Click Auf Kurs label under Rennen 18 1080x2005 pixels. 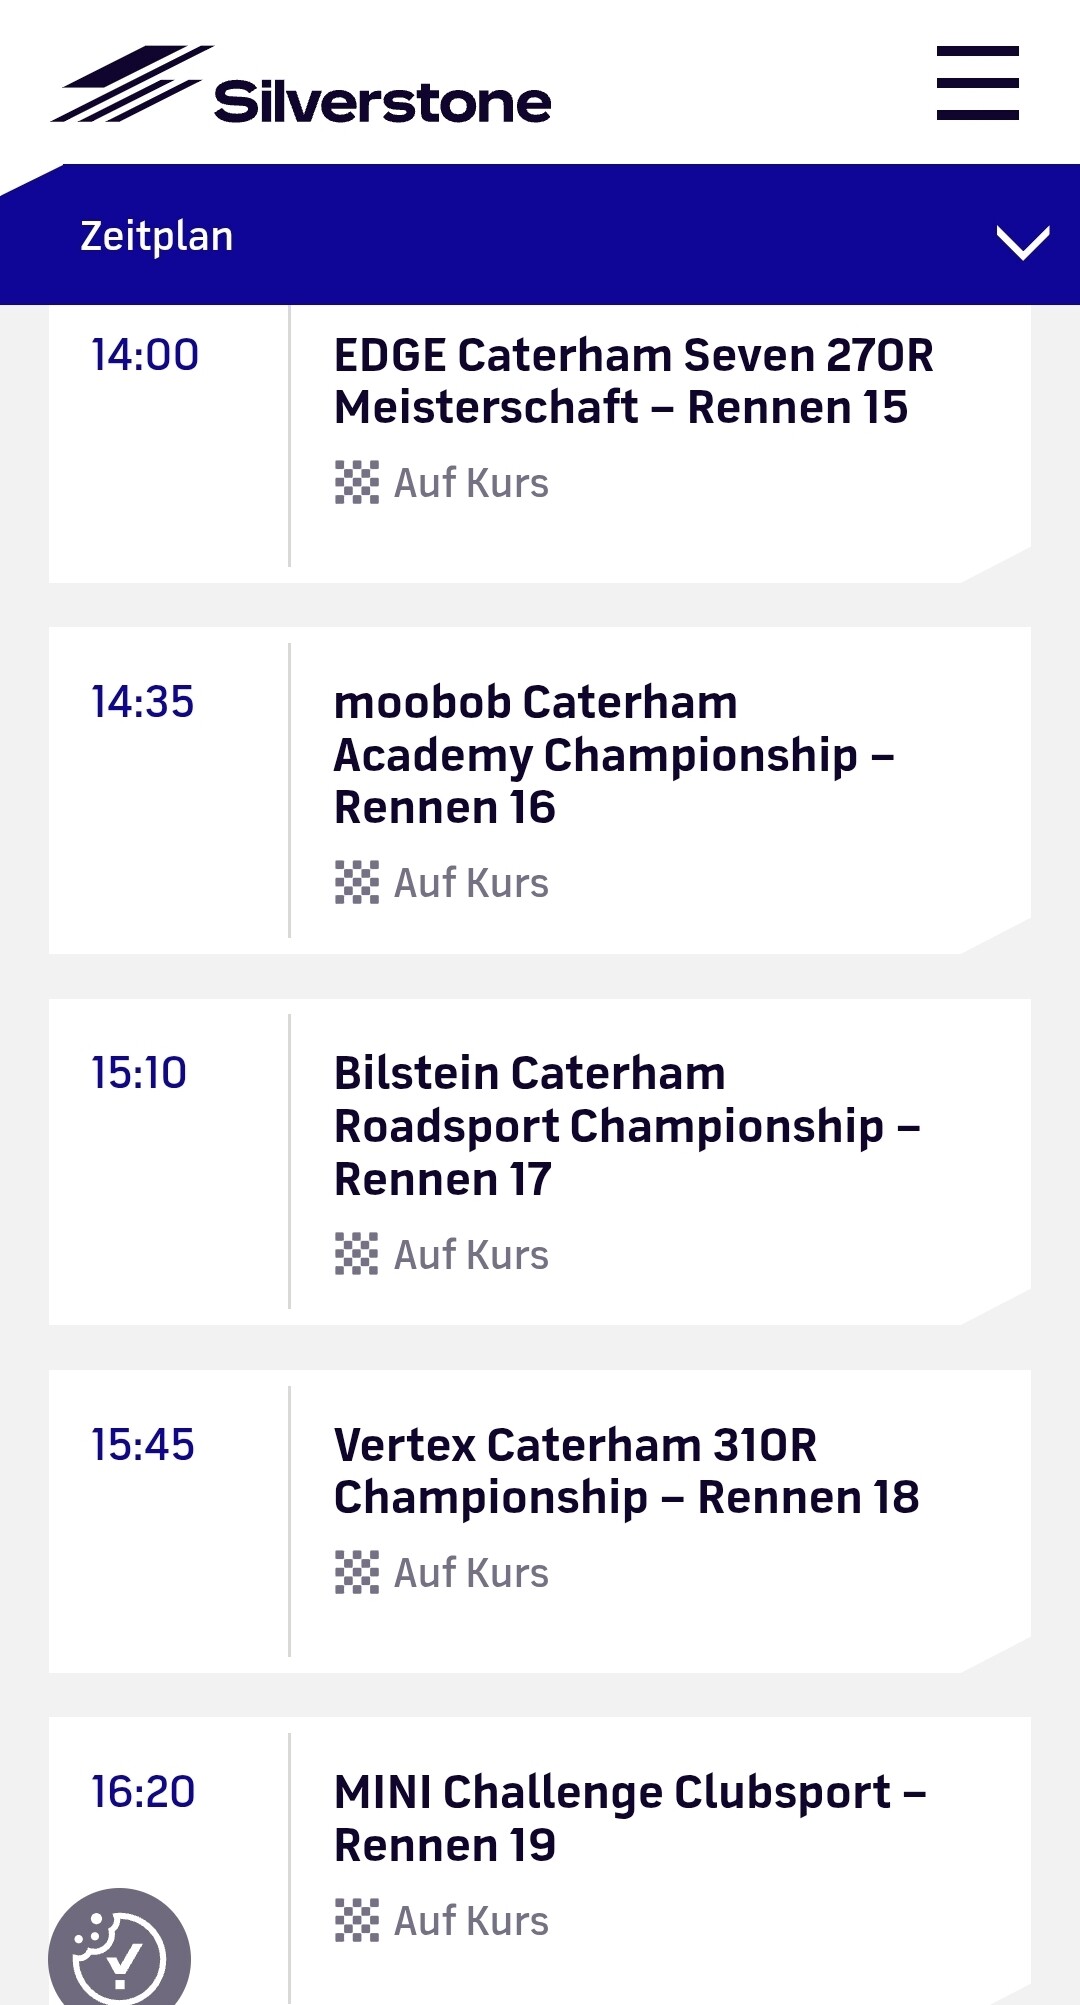pos(471,1573)
